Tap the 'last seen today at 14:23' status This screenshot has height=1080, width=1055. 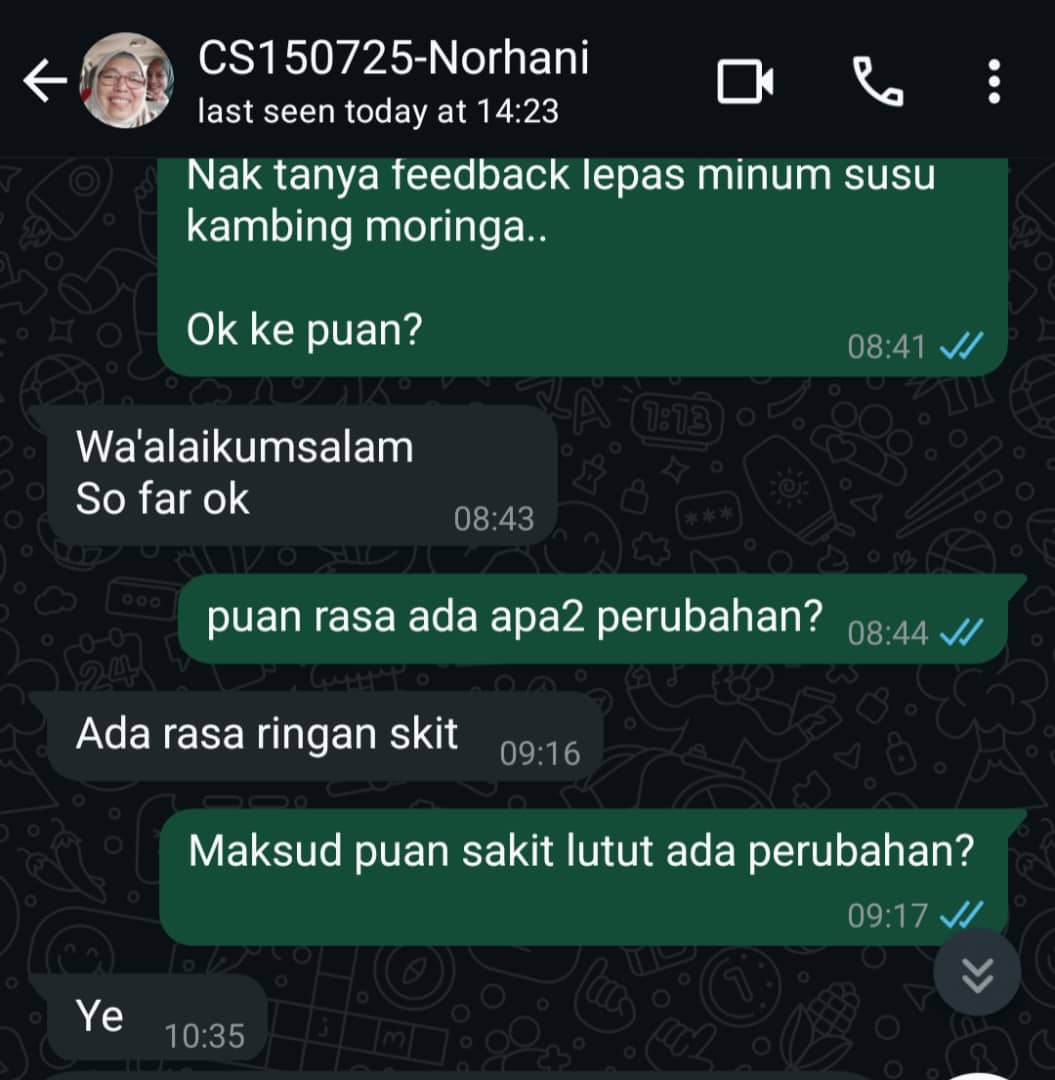click(378, 112)
